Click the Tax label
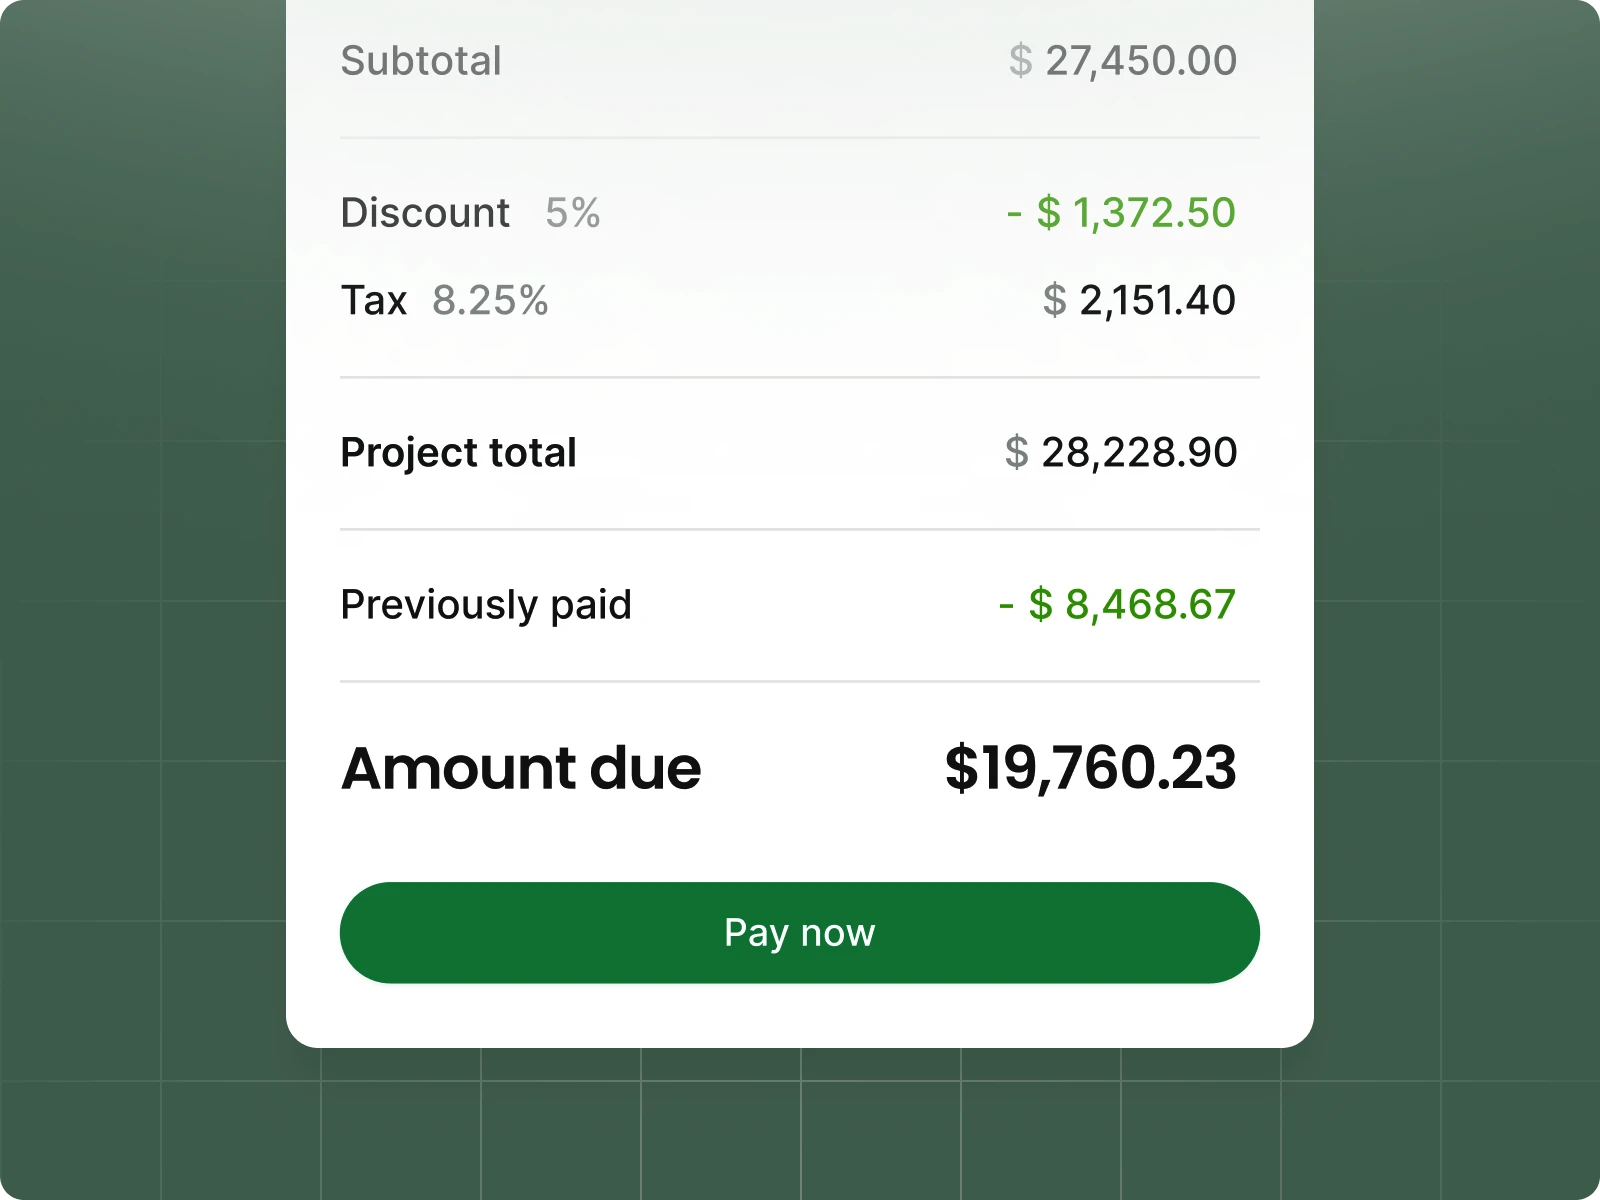This screenshot has height=1200, width=1600. 374,300
